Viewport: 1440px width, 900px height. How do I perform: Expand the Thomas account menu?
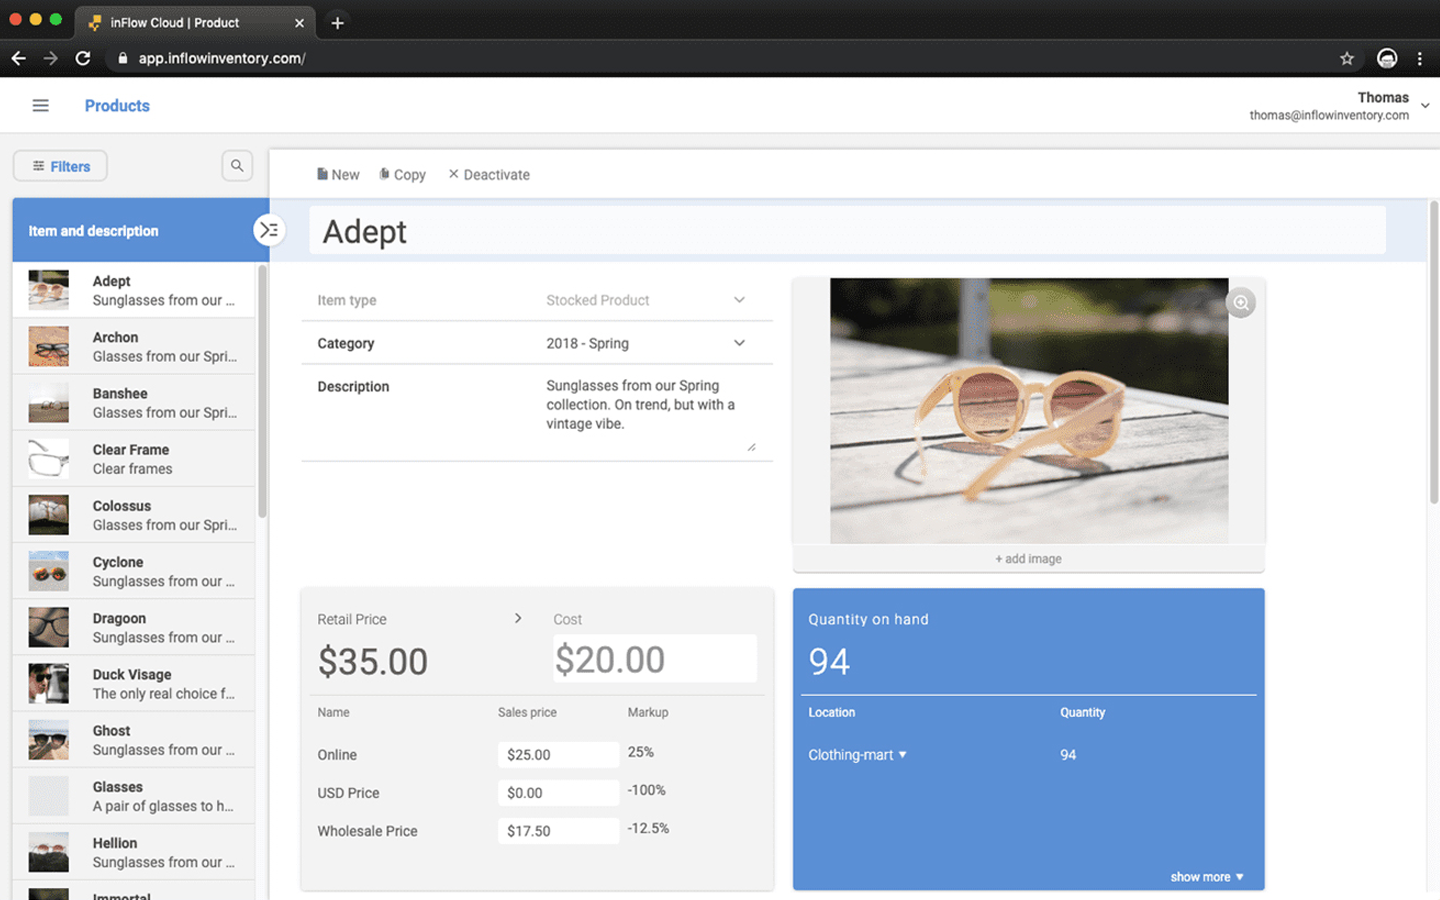click(1424, 105)
